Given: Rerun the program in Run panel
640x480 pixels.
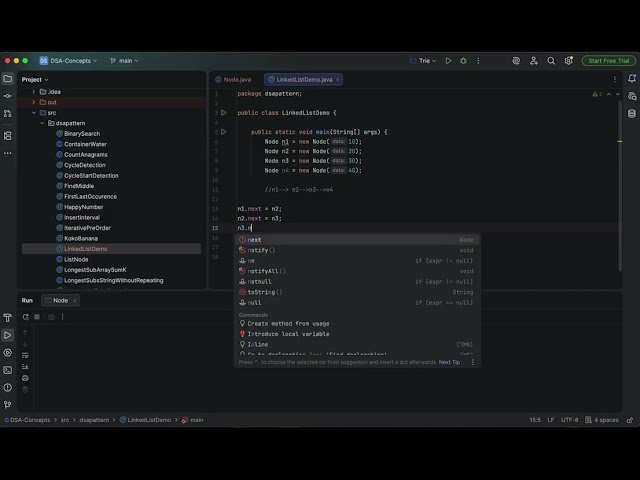Looking at the screenshot, I should coord(26,317).
